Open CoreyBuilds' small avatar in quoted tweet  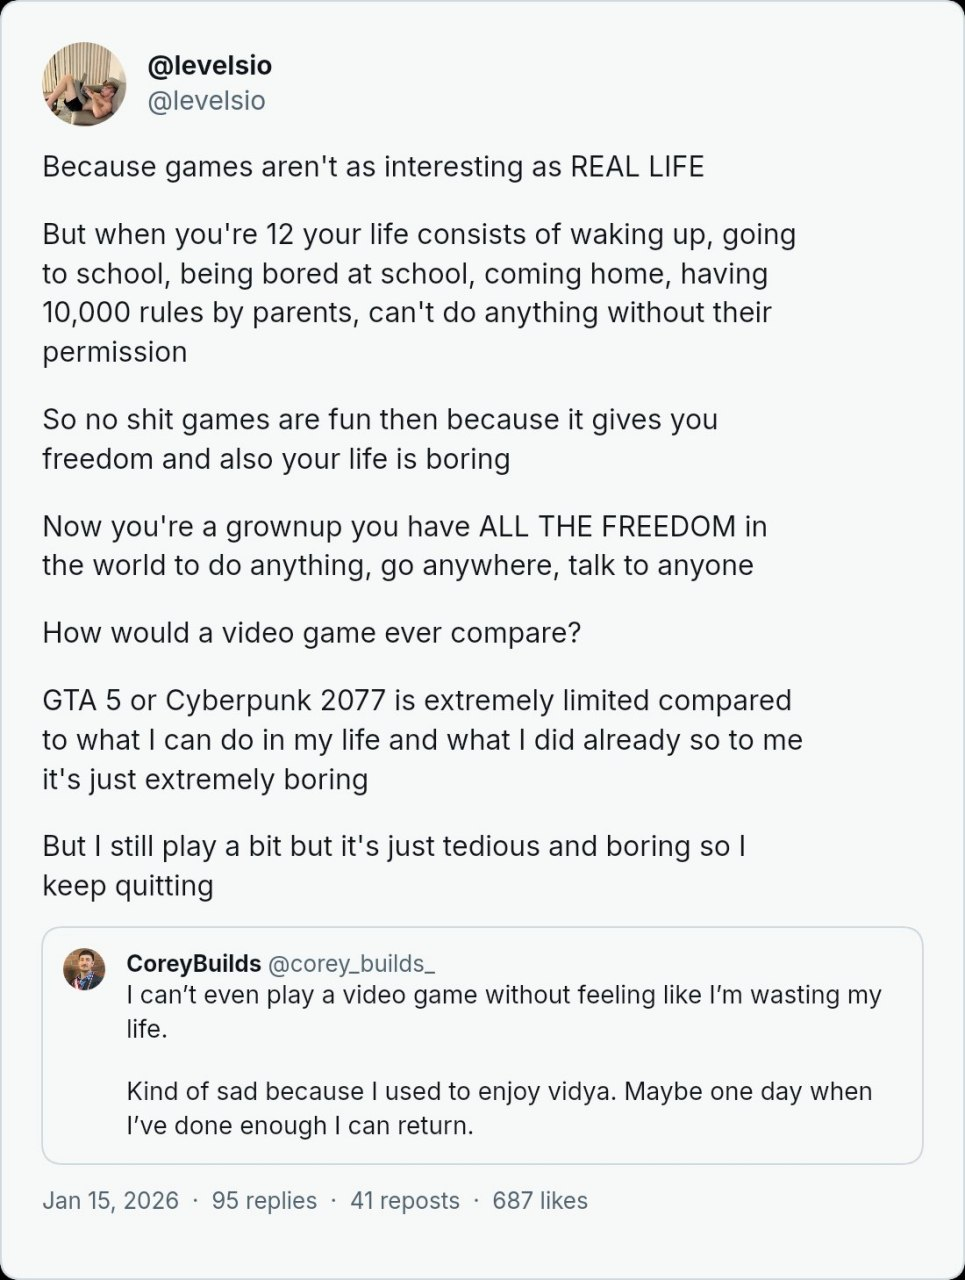click(84, 969)
